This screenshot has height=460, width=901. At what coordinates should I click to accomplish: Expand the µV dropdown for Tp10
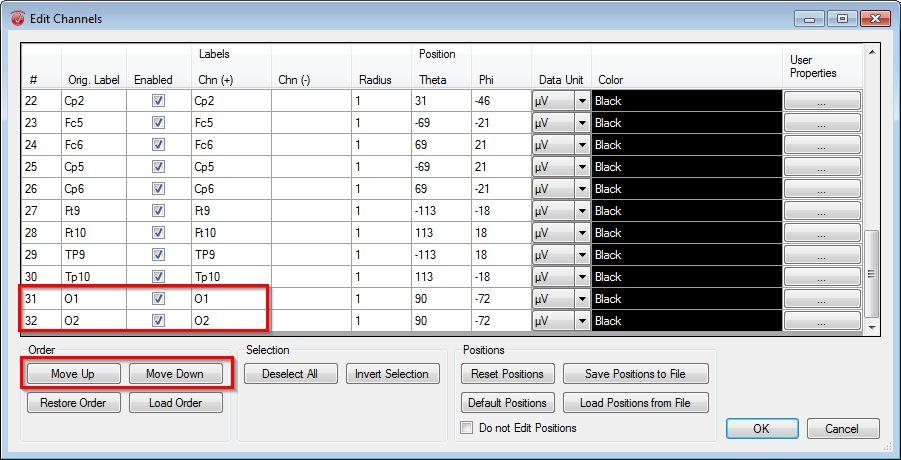582,277
